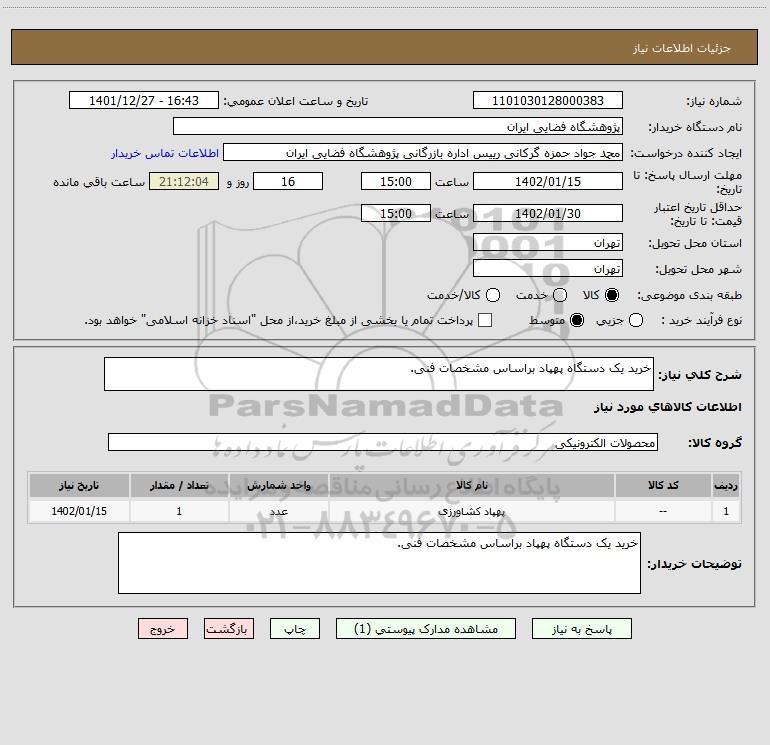Toggle Islamic treasury bonds payment checkbox

[485, 320]
